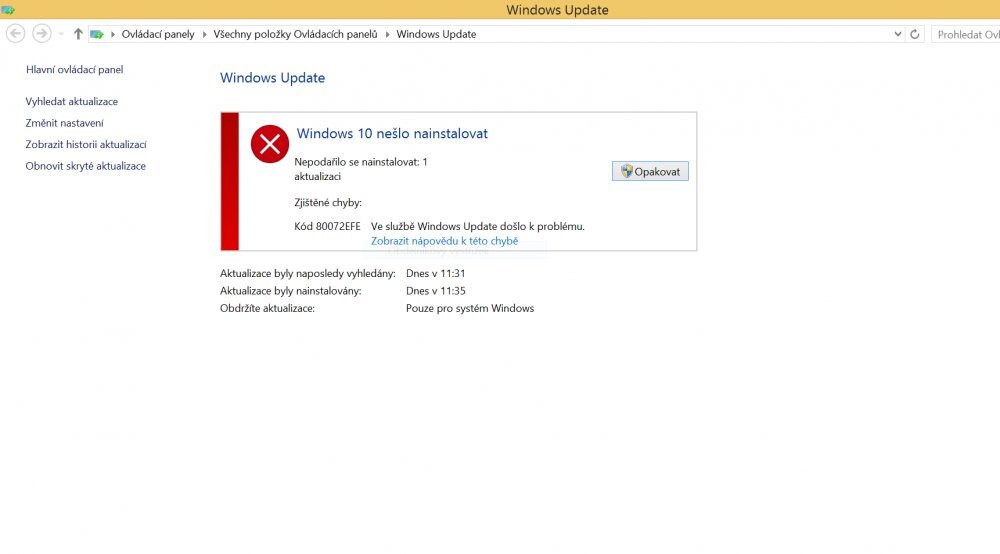Open Zobrazit nápovědu k této chybě link
The image size is (1000, 554).
[x=444, y=241]
